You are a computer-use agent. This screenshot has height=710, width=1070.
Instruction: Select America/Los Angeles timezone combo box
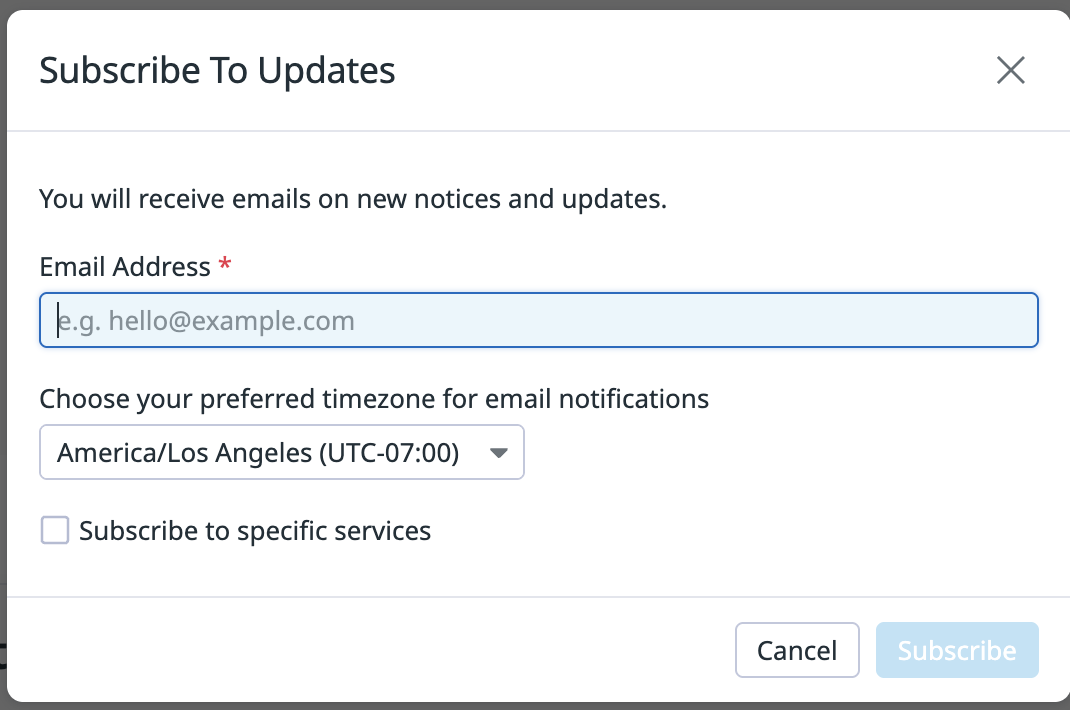point(258,453)
